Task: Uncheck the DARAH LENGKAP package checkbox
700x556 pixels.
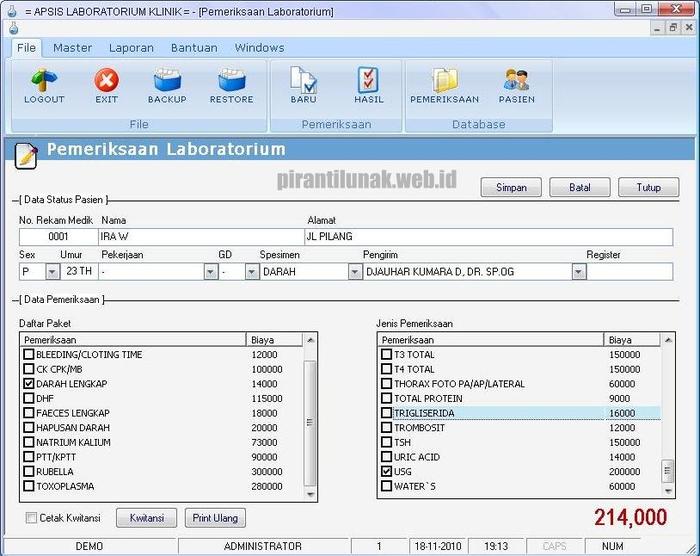Action: (28, 384)
